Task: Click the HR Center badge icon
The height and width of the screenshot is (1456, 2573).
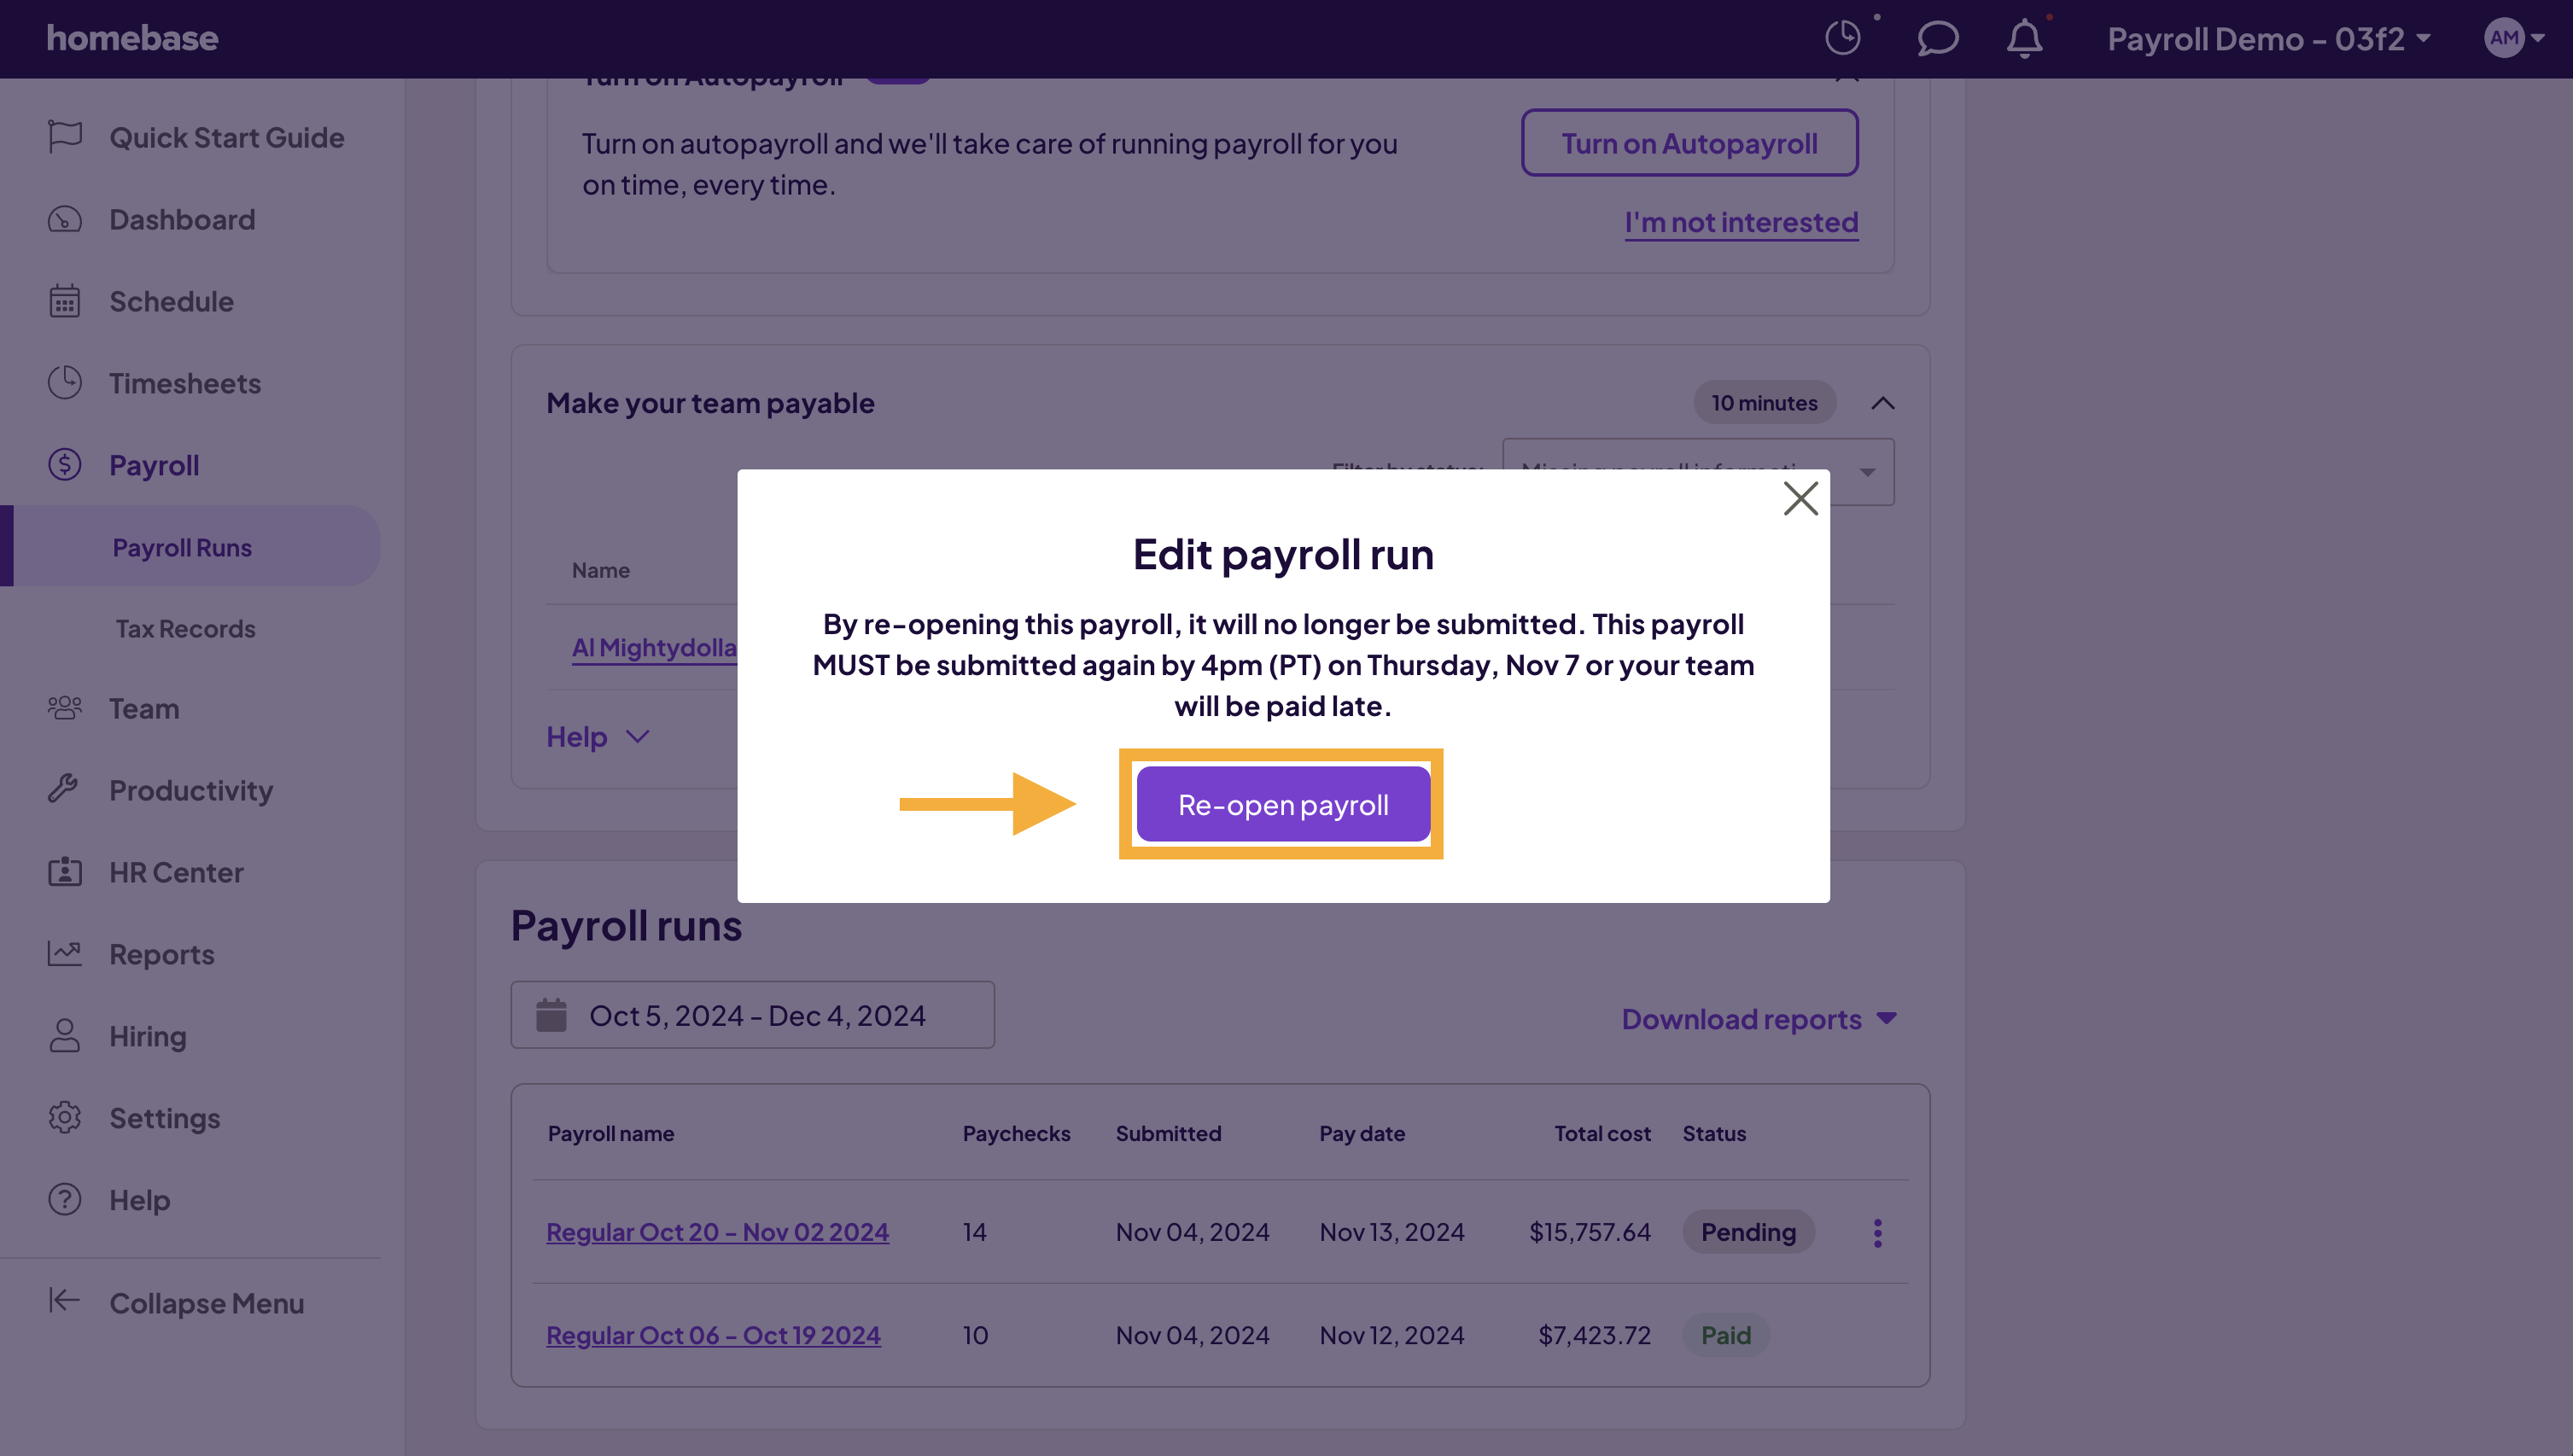Action: click(63, 871)
